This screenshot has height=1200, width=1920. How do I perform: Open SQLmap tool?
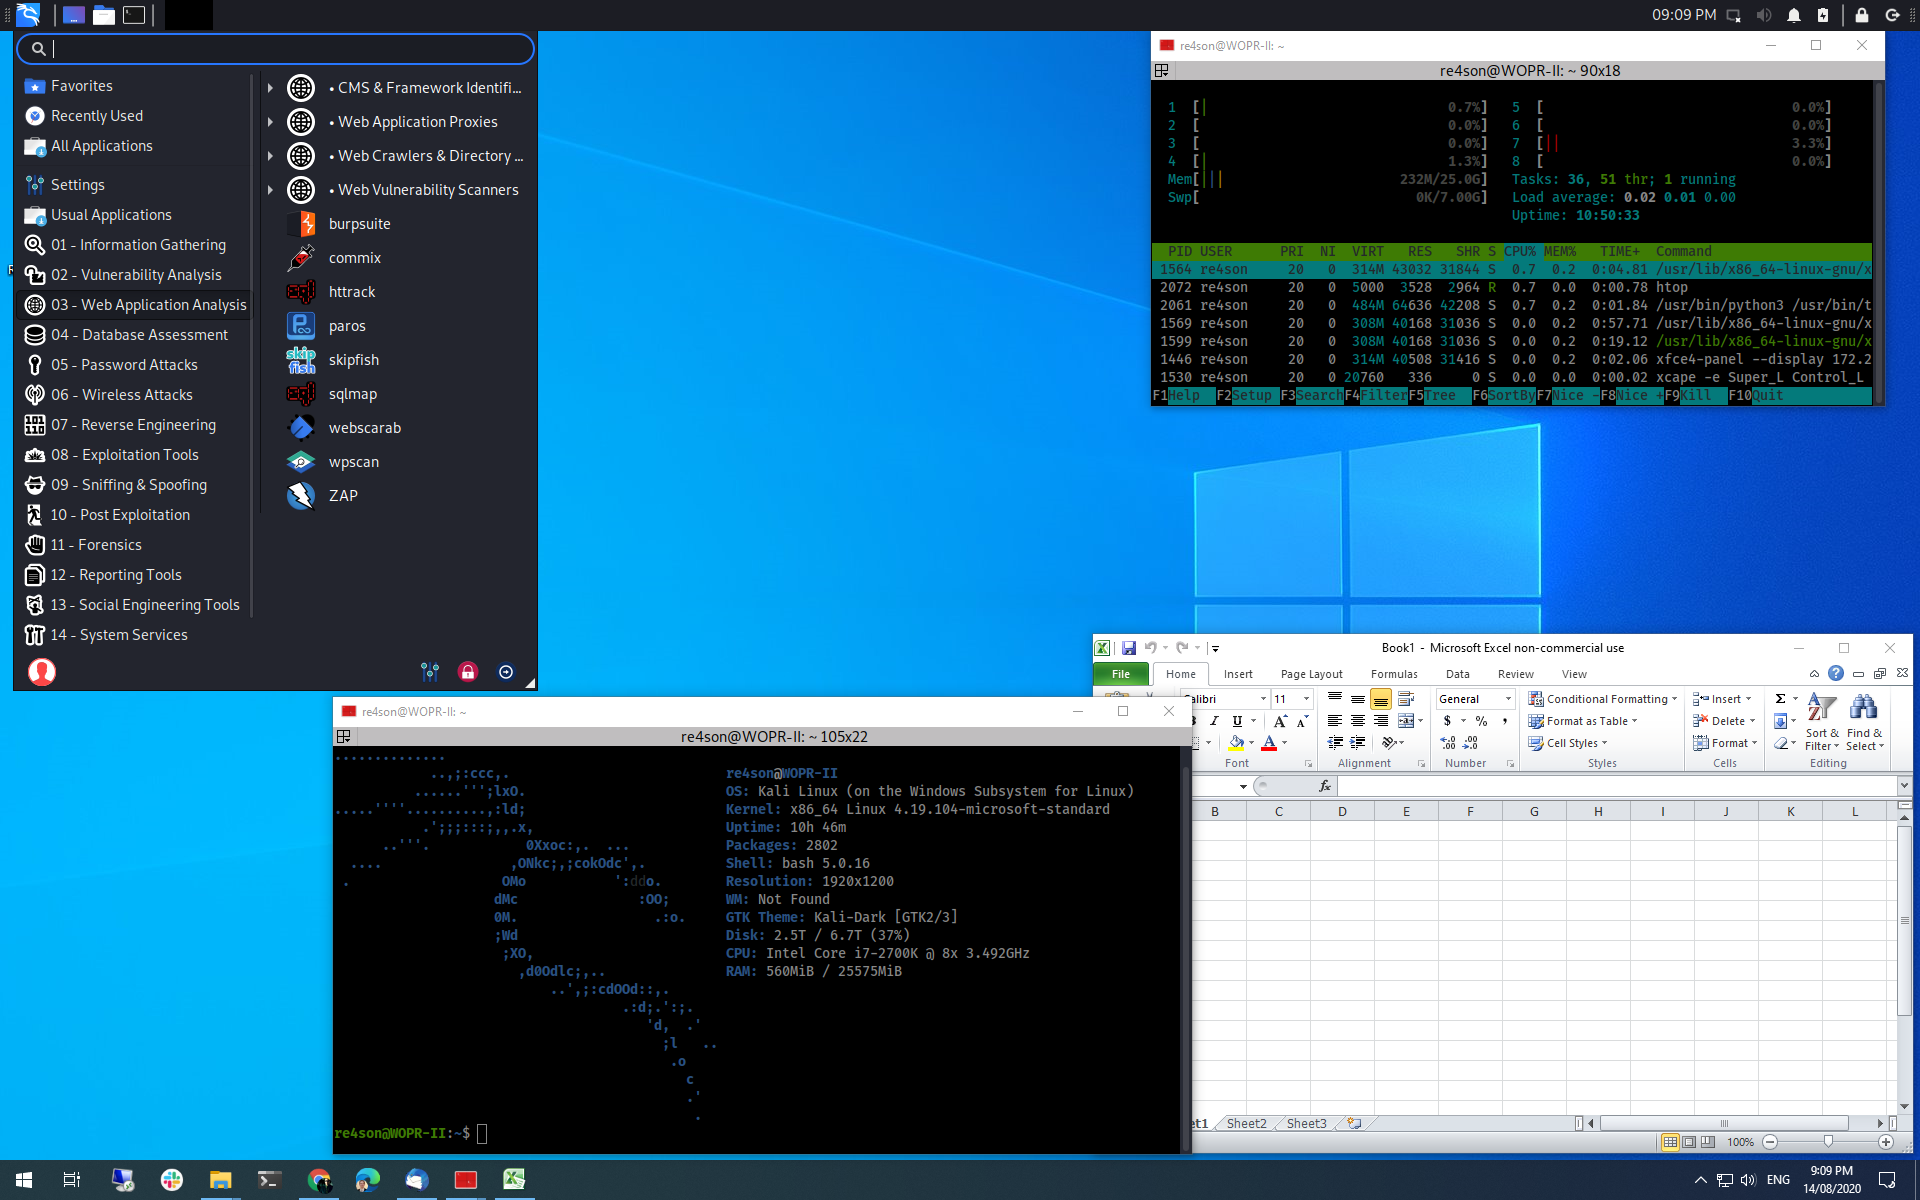tap(351, 393)
